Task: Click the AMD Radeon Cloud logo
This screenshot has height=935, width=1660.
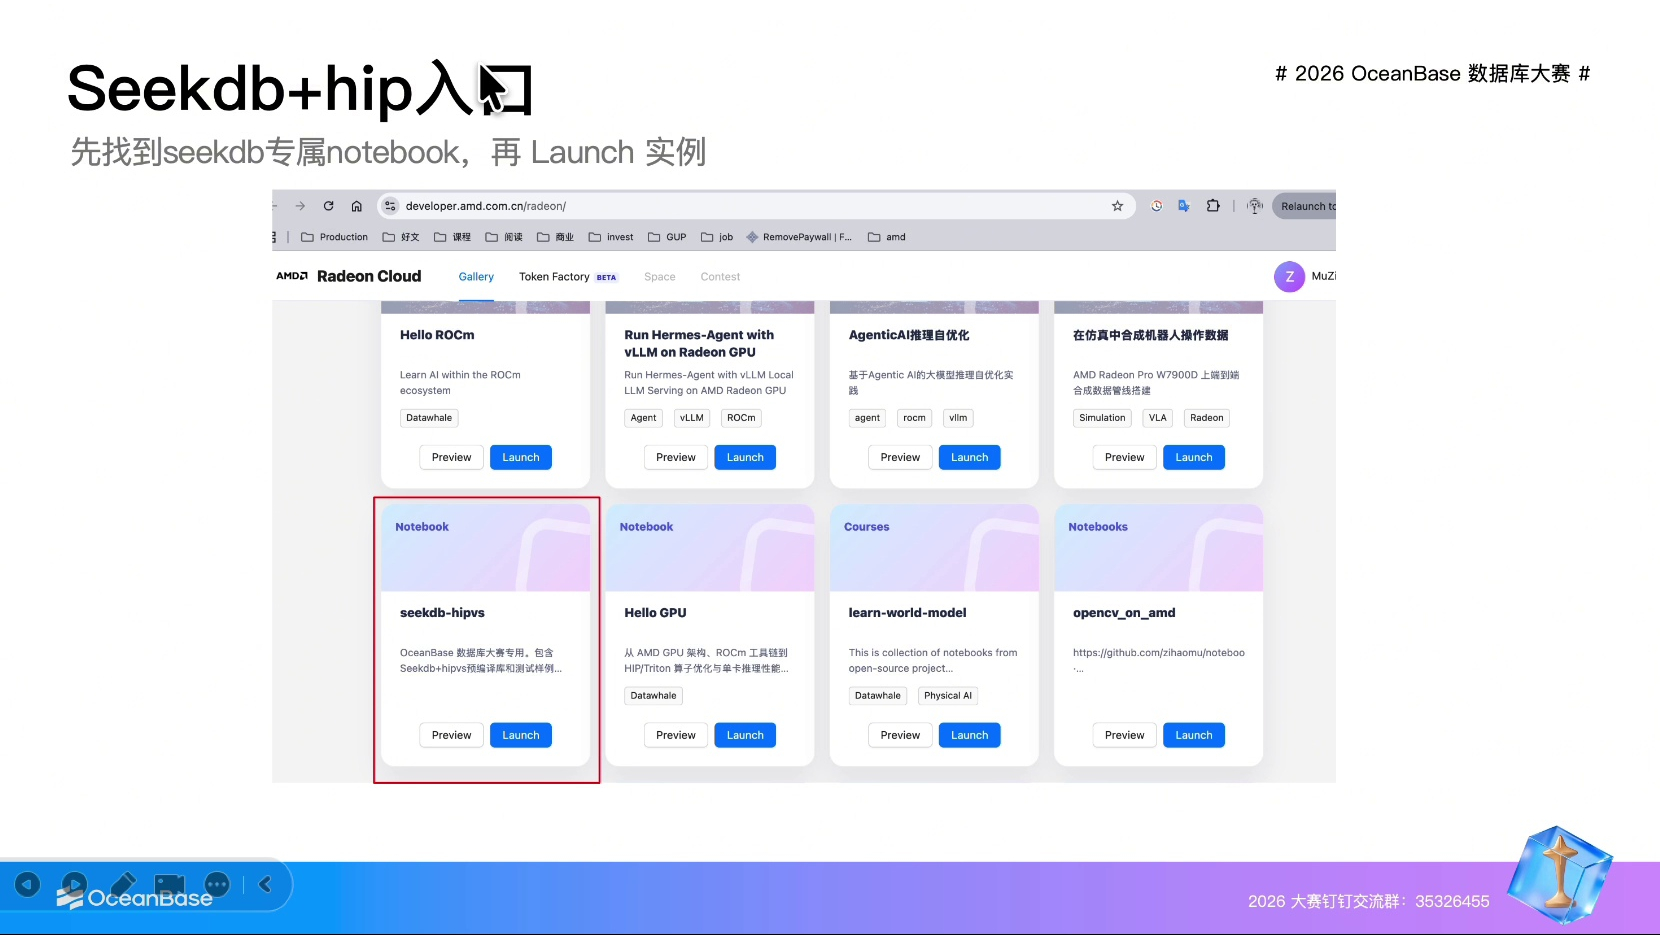Action: [349, 276]
